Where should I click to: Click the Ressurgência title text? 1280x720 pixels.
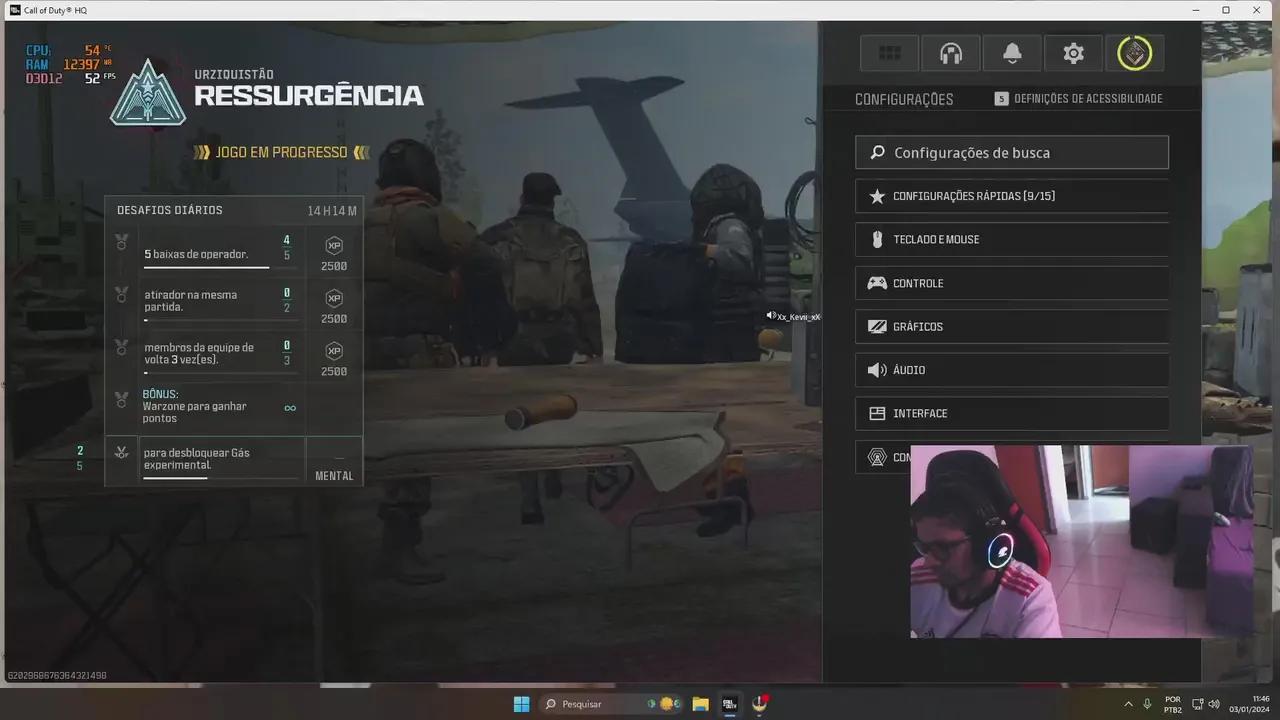[x=309, y=96]
